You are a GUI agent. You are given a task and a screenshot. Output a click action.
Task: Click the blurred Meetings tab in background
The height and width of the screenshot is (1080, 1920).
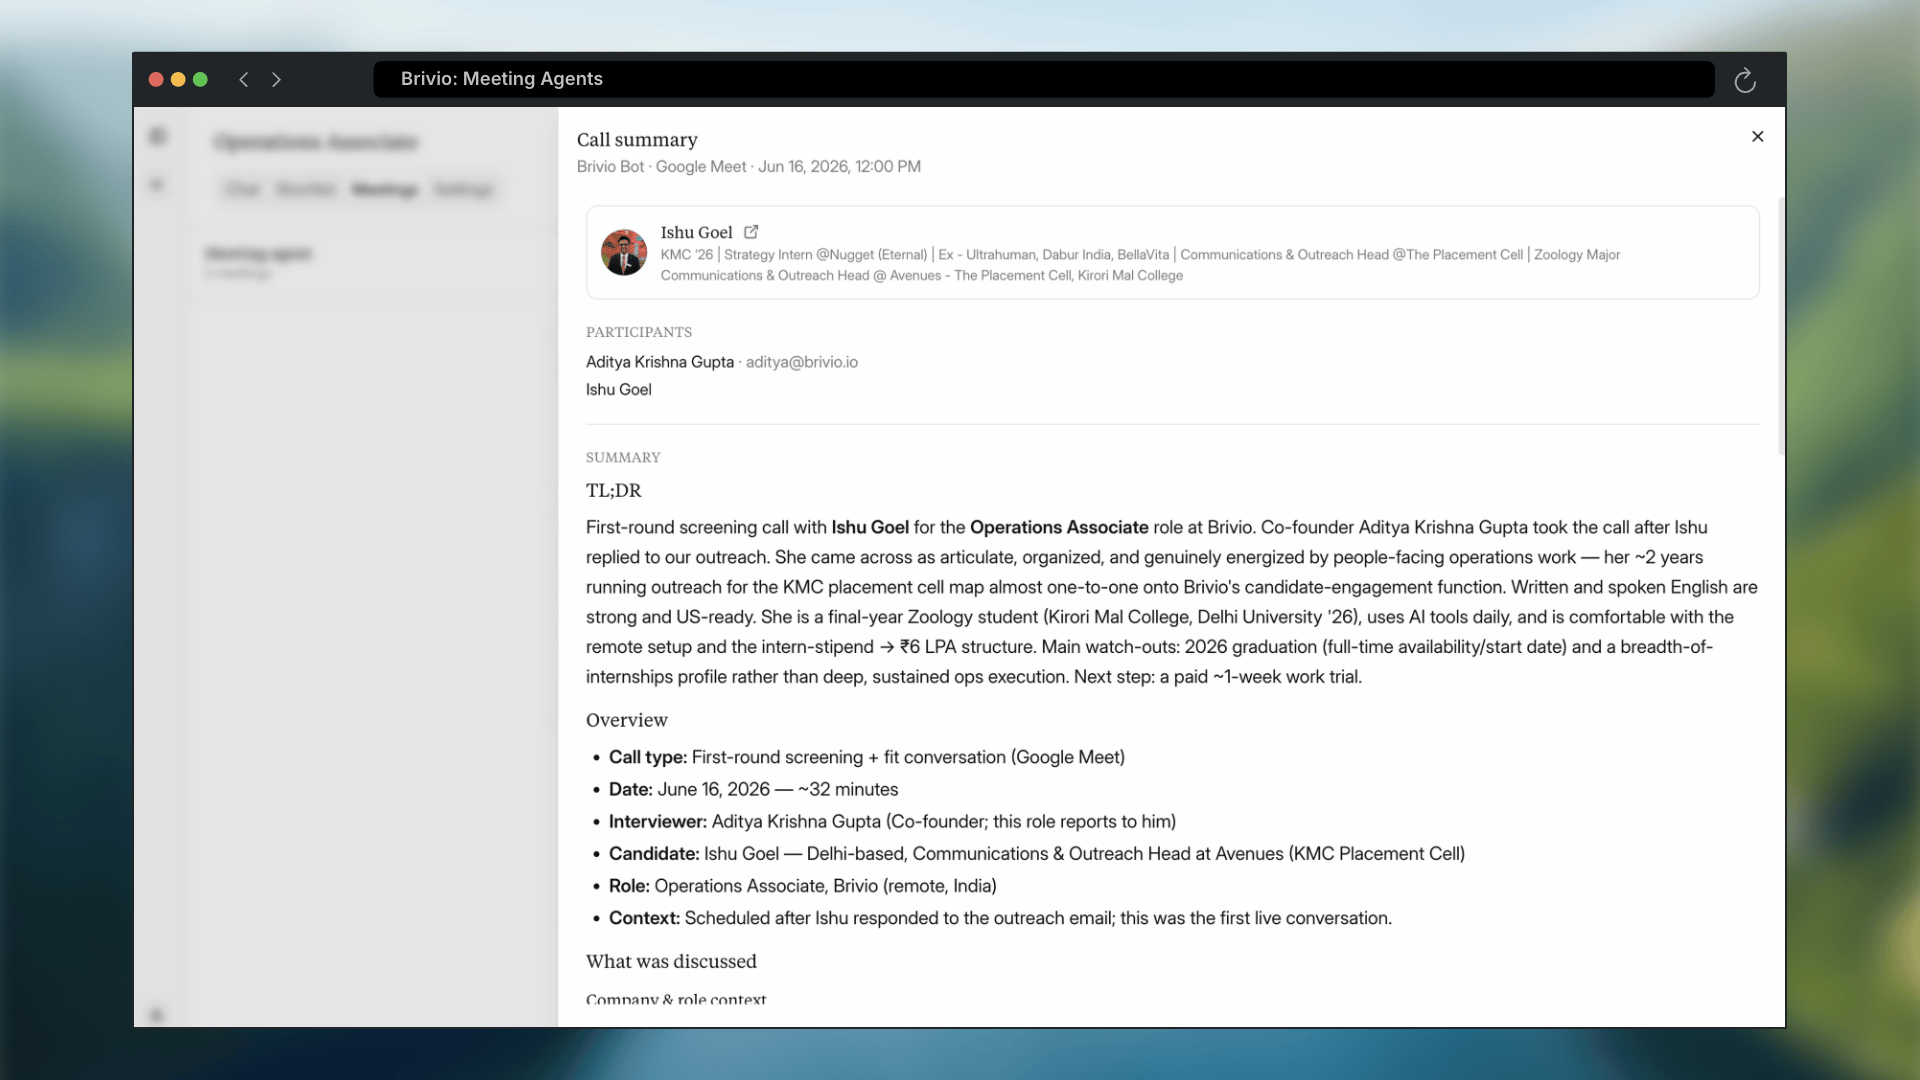click(x=385, y=189)
